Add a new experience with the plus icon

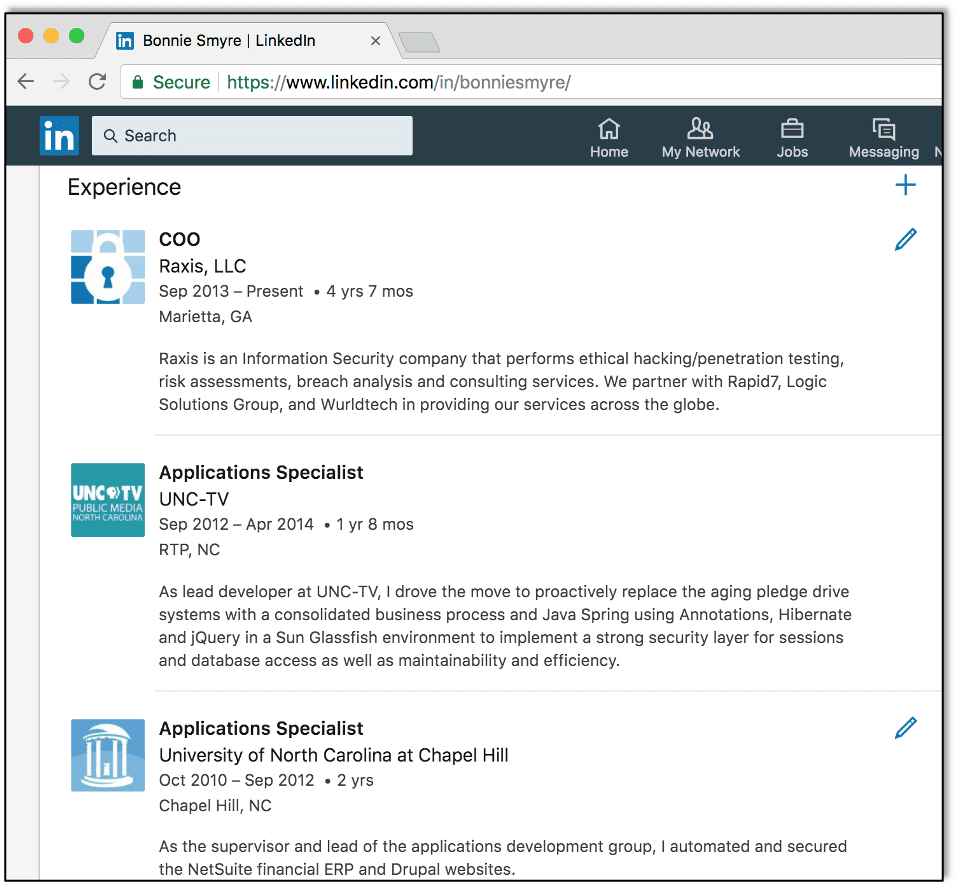coord(905,184)
